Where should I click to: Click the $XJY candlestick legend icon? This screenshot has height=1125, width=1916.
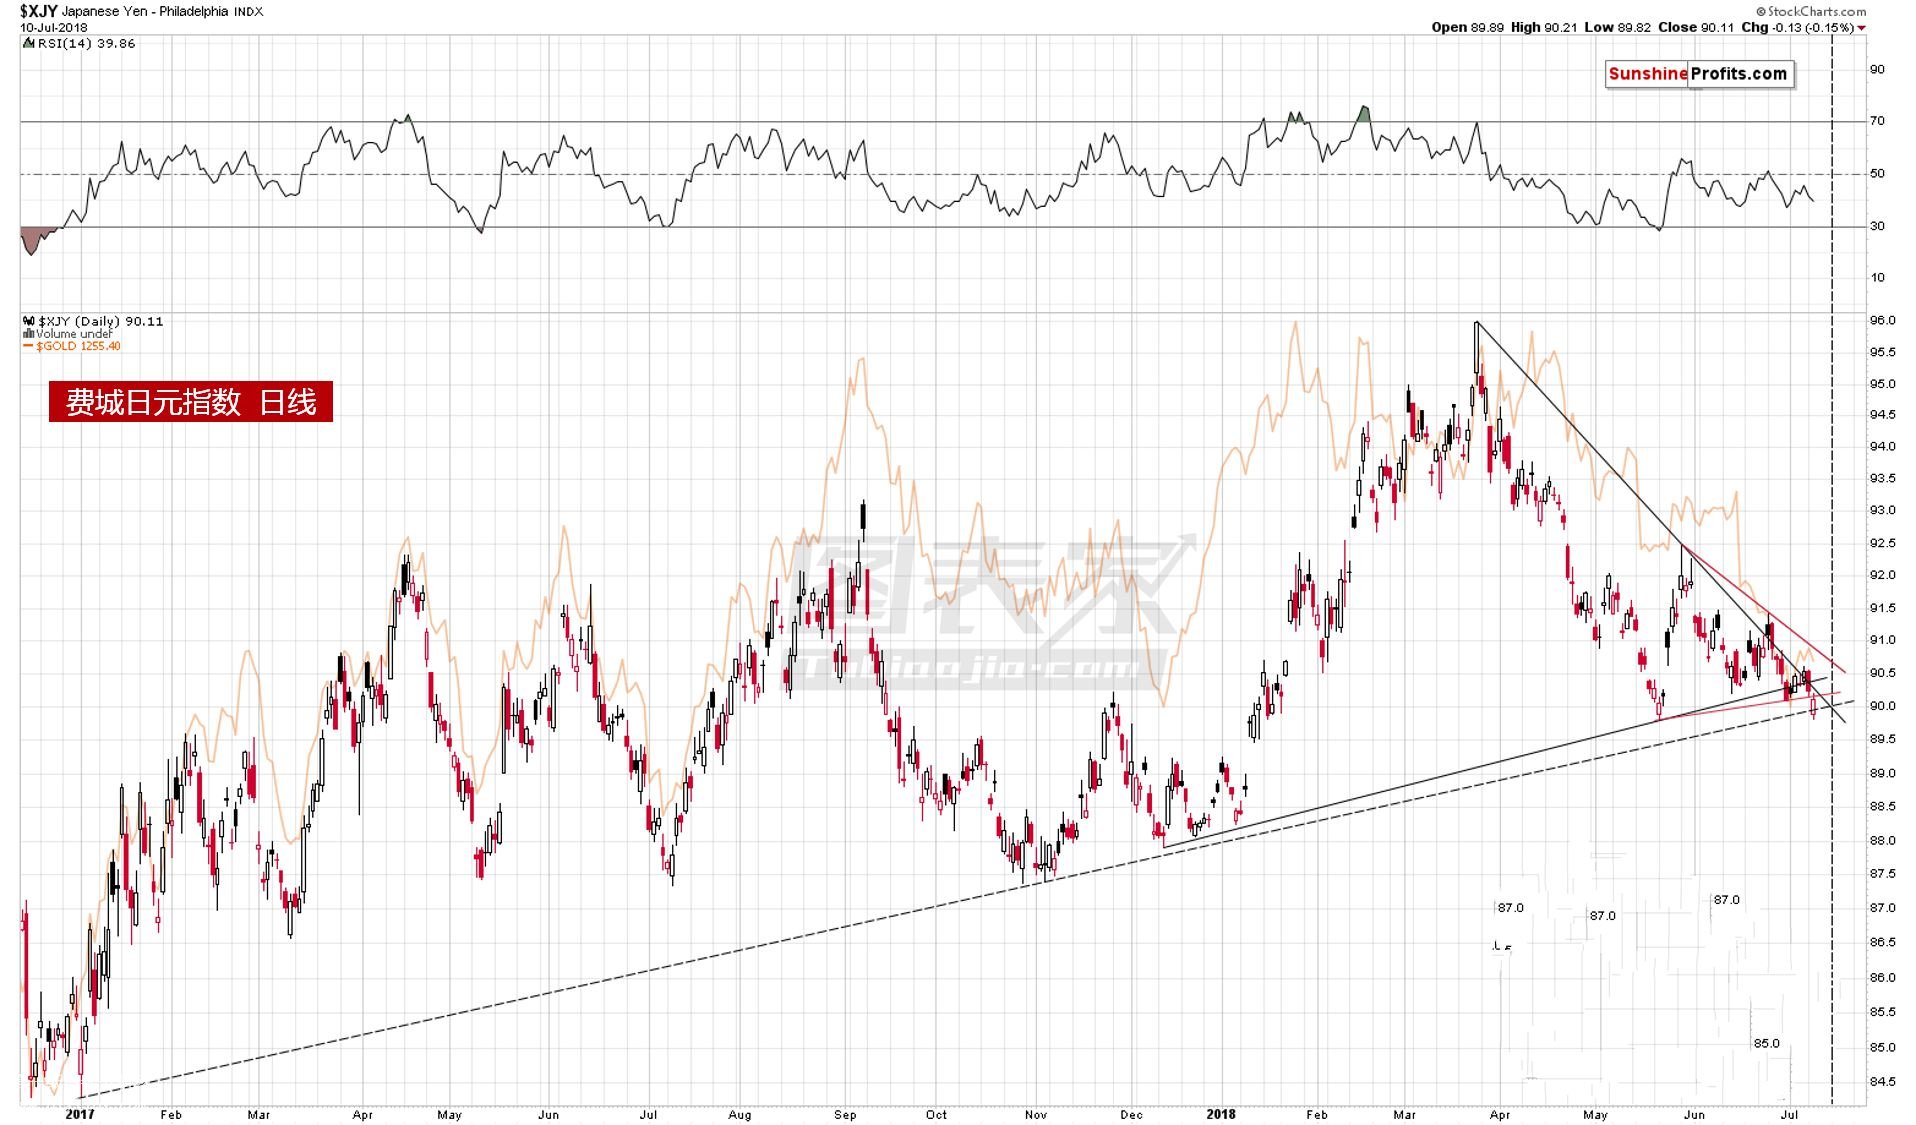[x=29, y=321]
